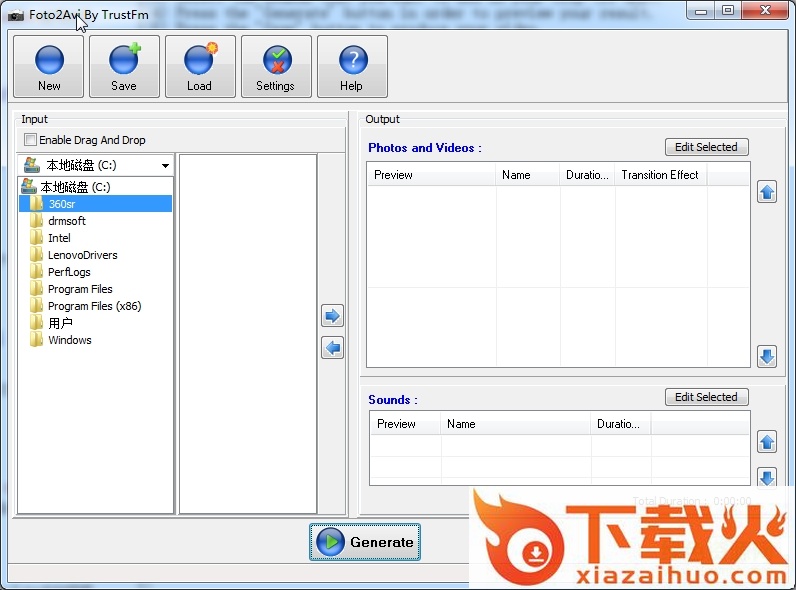The image size is (796, 590).
Task: Click the Preview column header in Sounds list
Action: 406,423
